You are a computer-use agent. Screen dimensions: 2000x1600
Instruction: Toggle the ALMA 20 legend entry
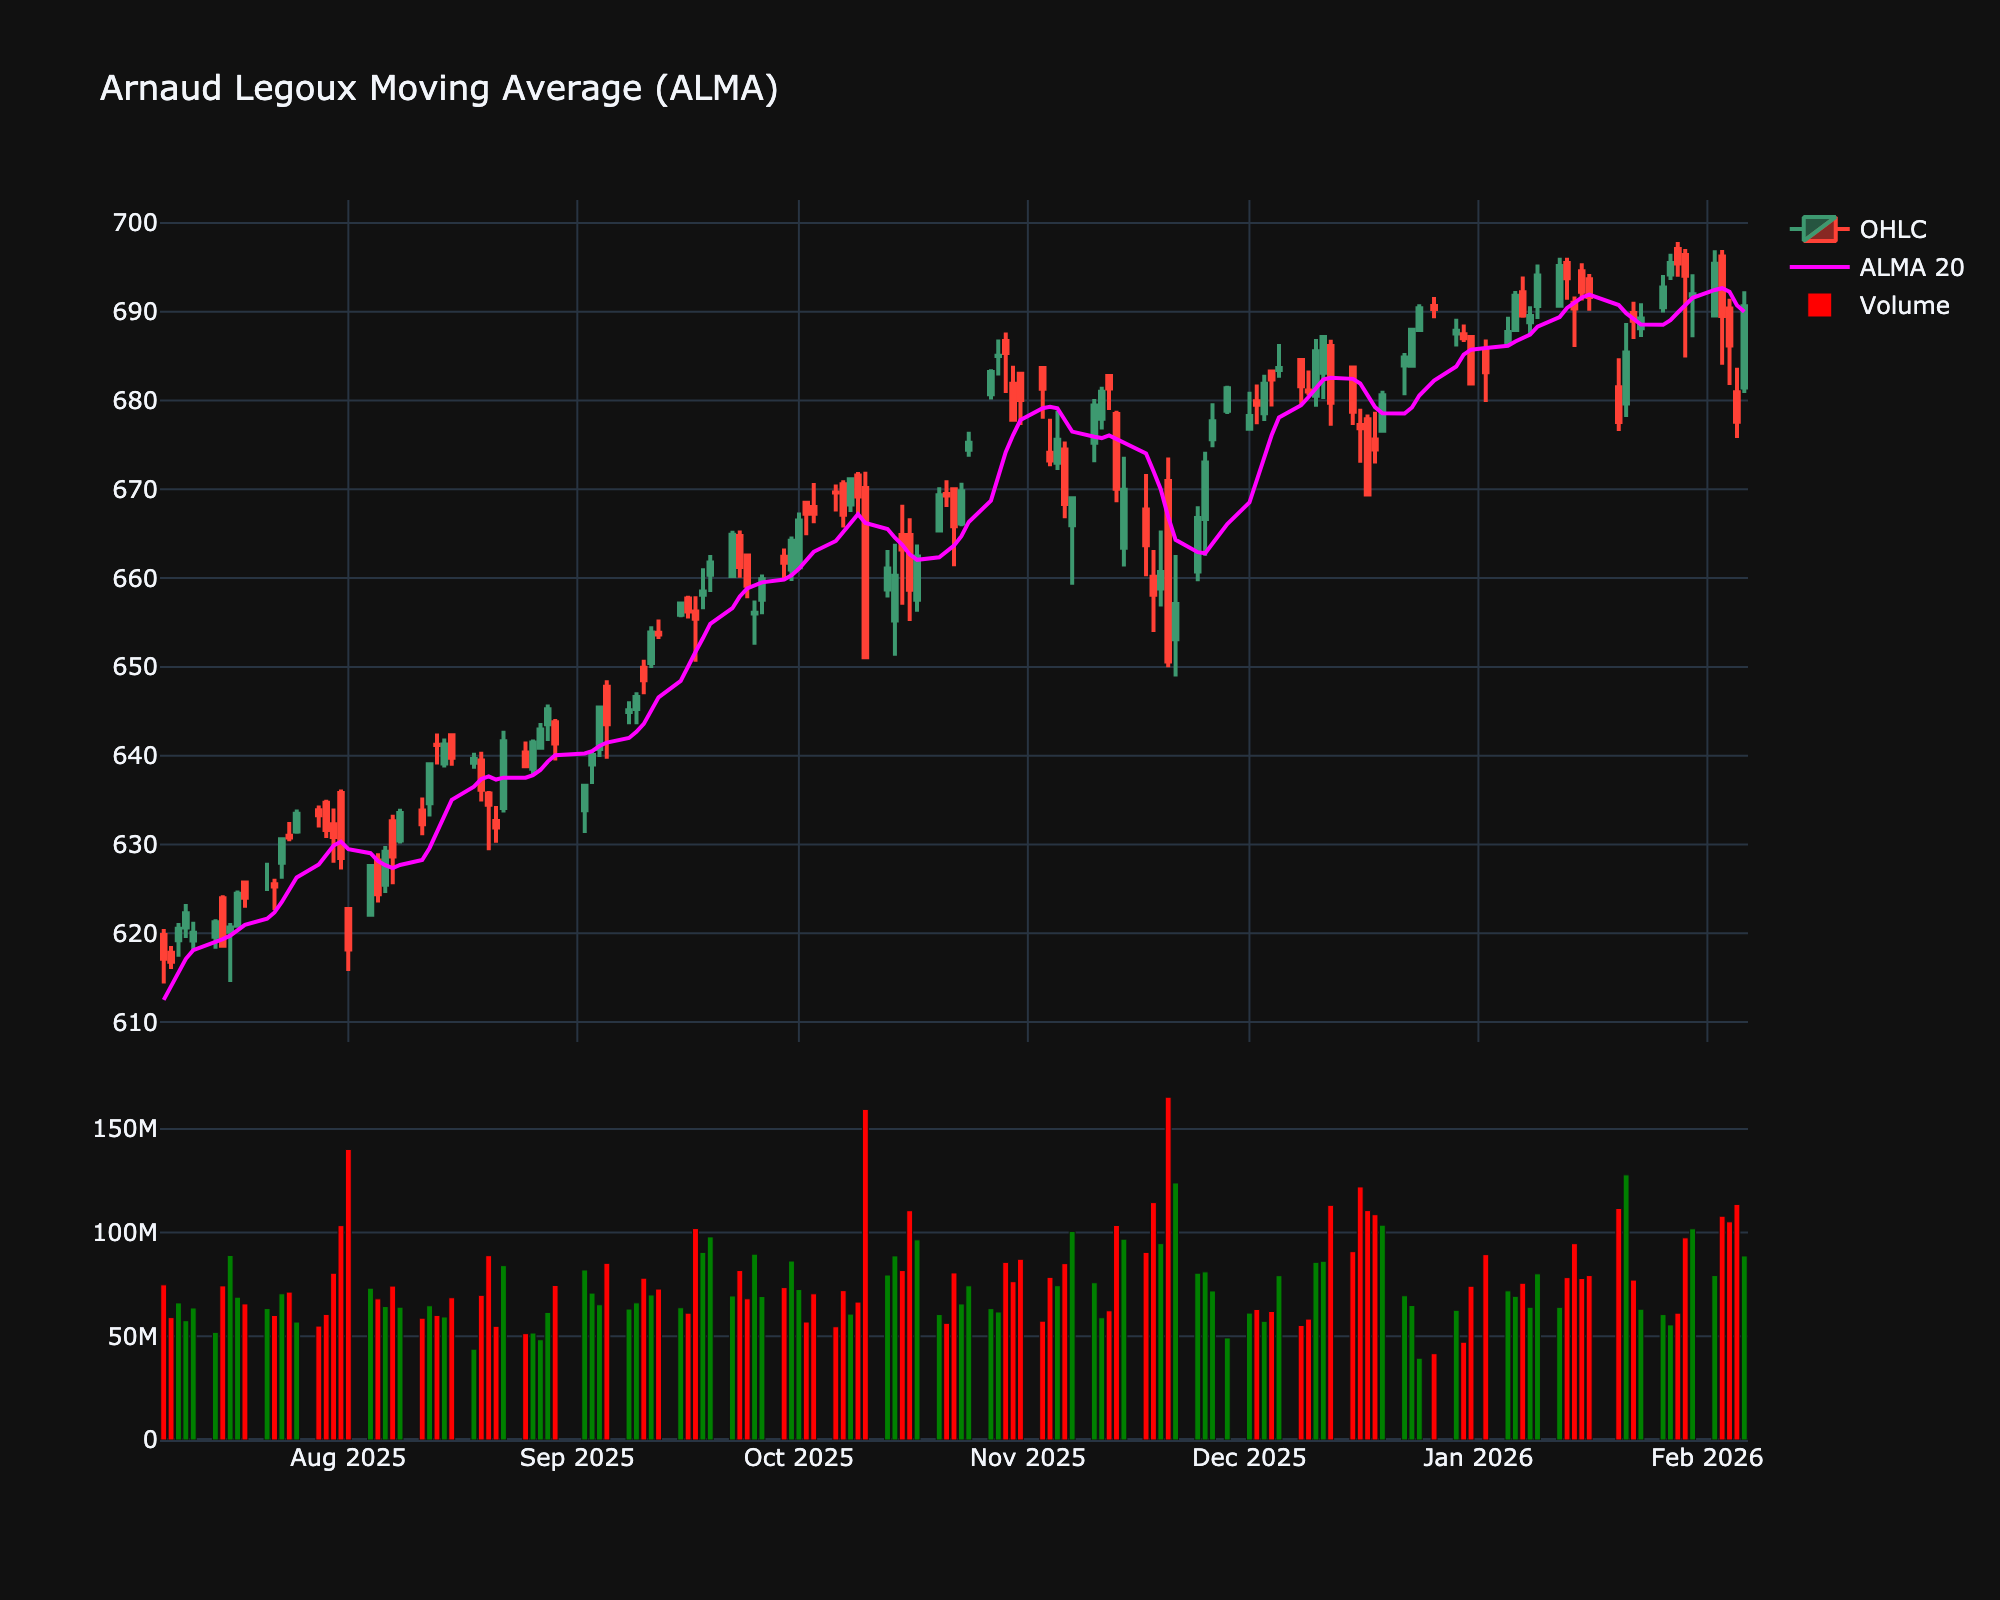(1911, 267)
